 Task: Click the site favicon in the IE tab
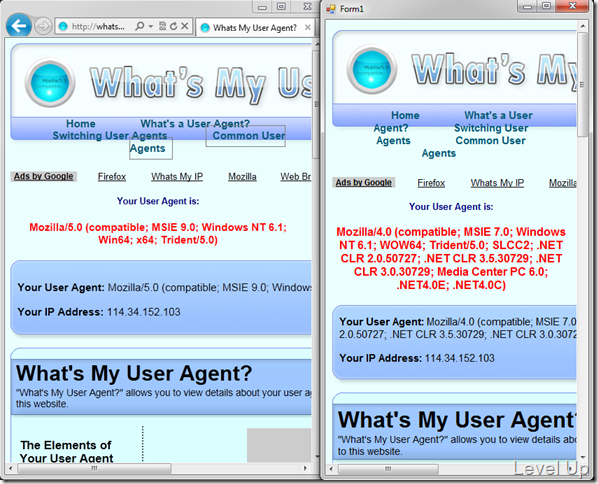(x=205, y=27)
